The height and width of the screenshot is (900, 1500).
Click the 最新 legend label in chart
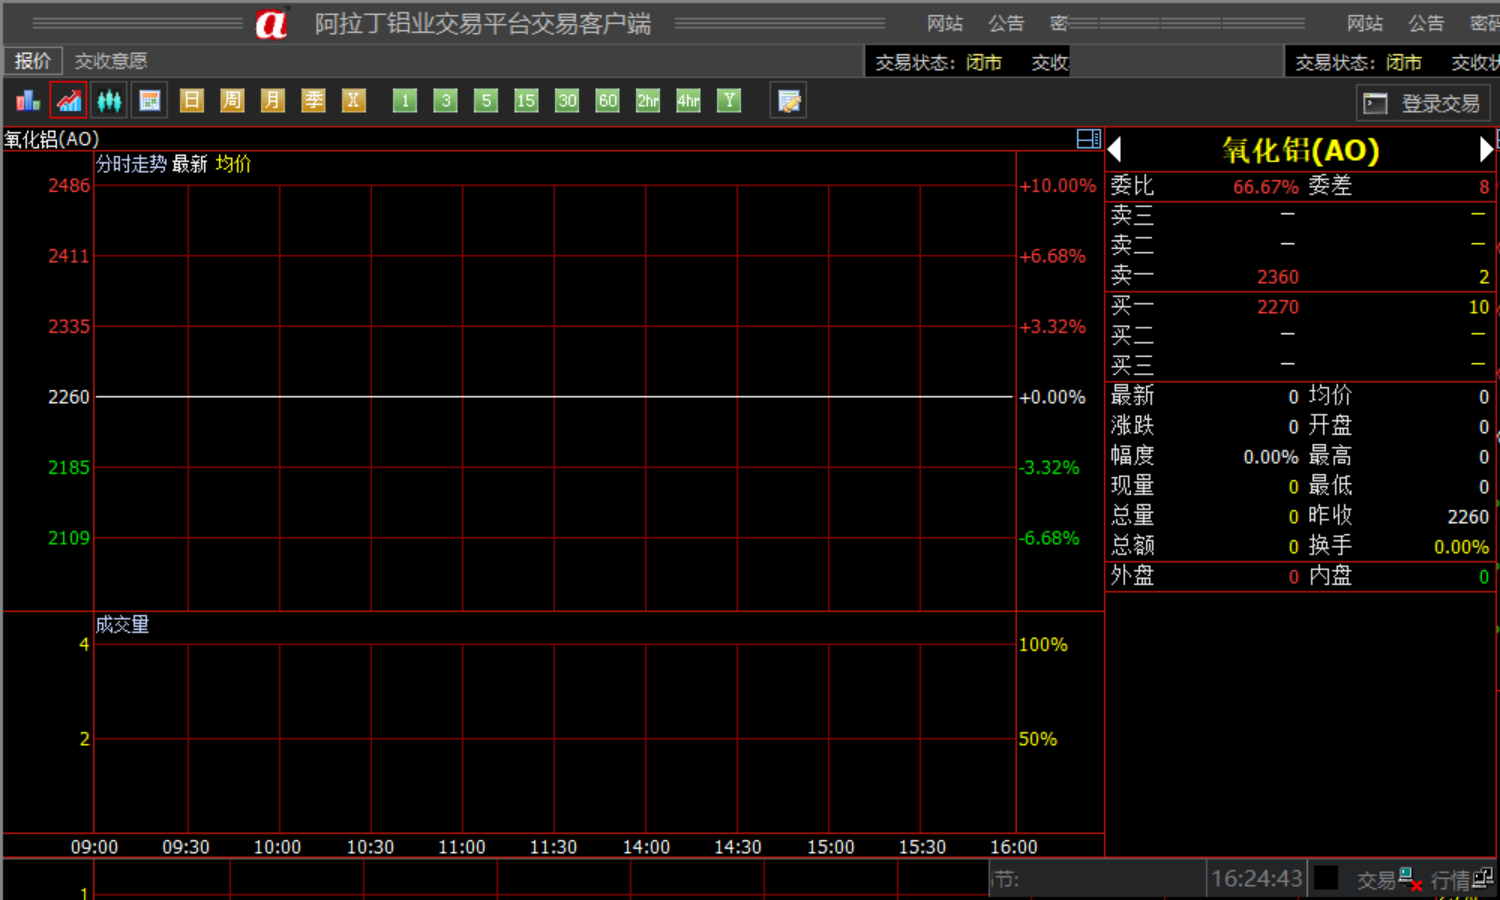click(190, 164)
